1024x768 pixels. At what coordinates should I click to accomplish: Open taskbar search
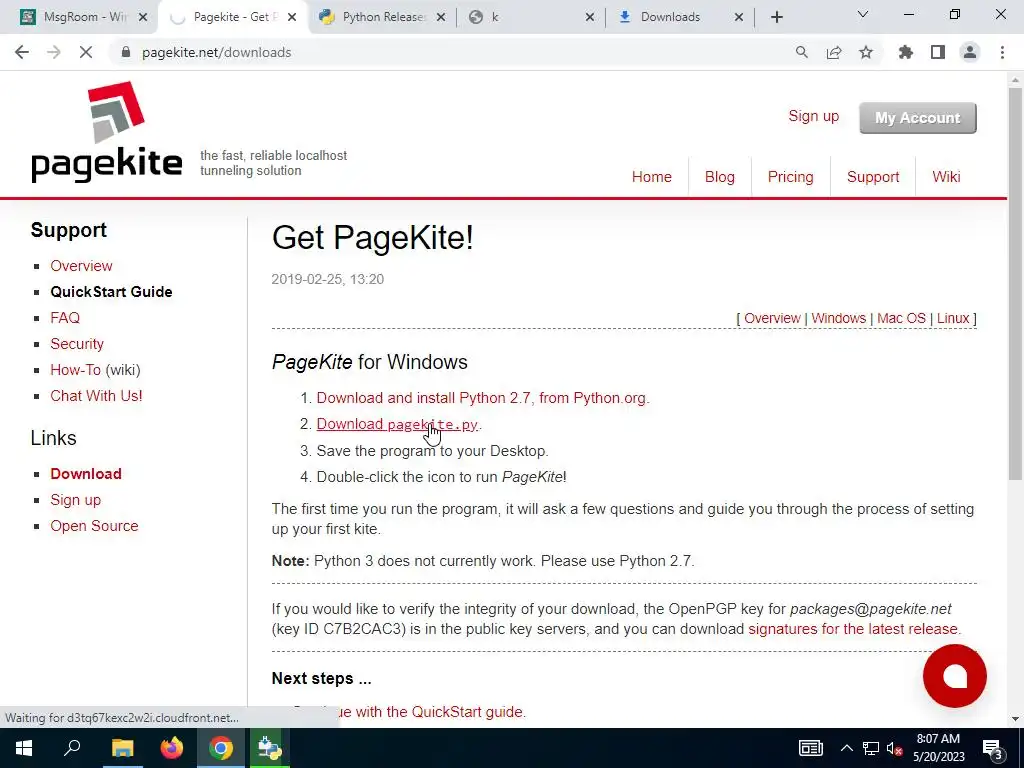point(72,748)
